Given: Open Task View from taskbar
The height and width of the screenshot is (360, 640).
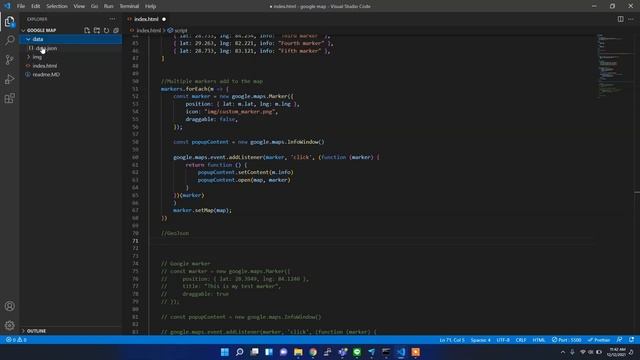Looking at the screenshot, I should pos(254,352).
